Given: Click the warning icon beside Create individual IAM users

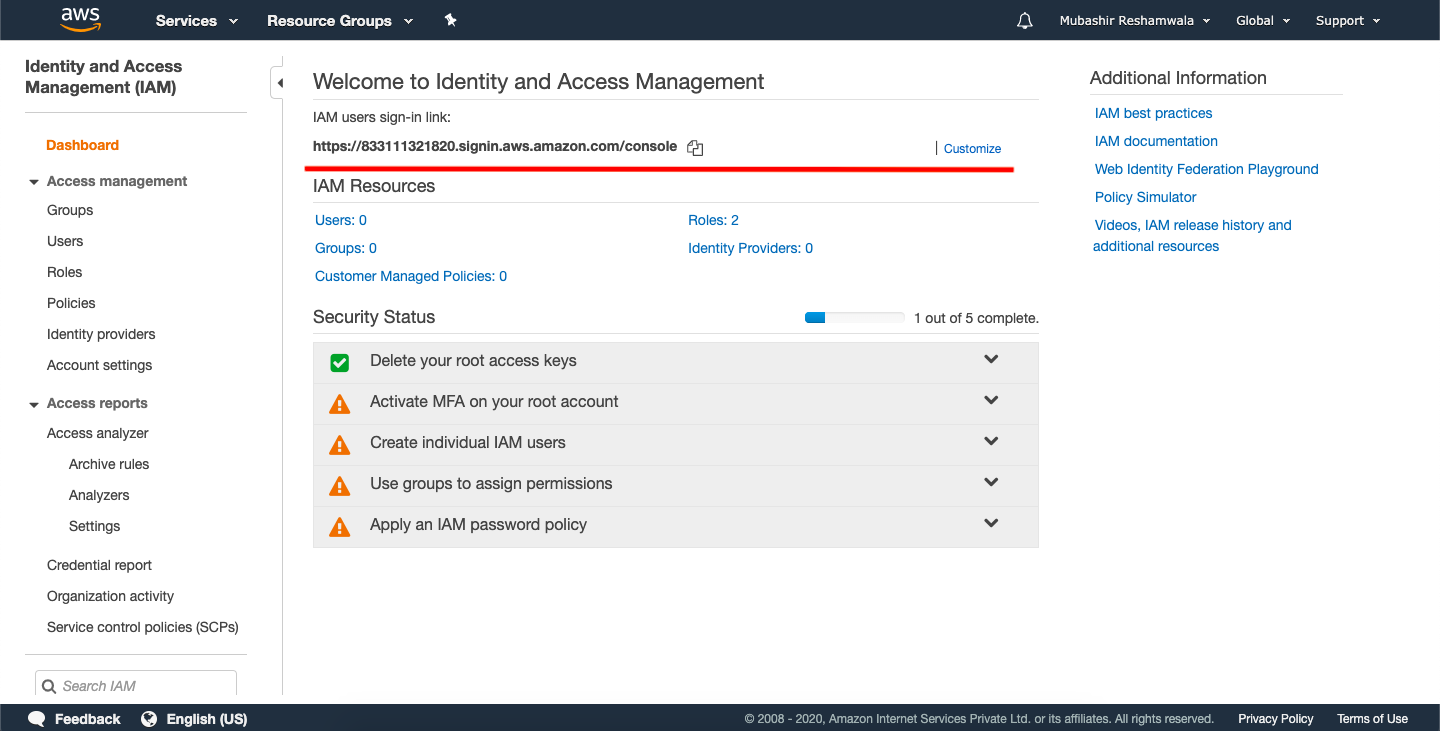Looking at the screenshot, I should tap(340, 445).
